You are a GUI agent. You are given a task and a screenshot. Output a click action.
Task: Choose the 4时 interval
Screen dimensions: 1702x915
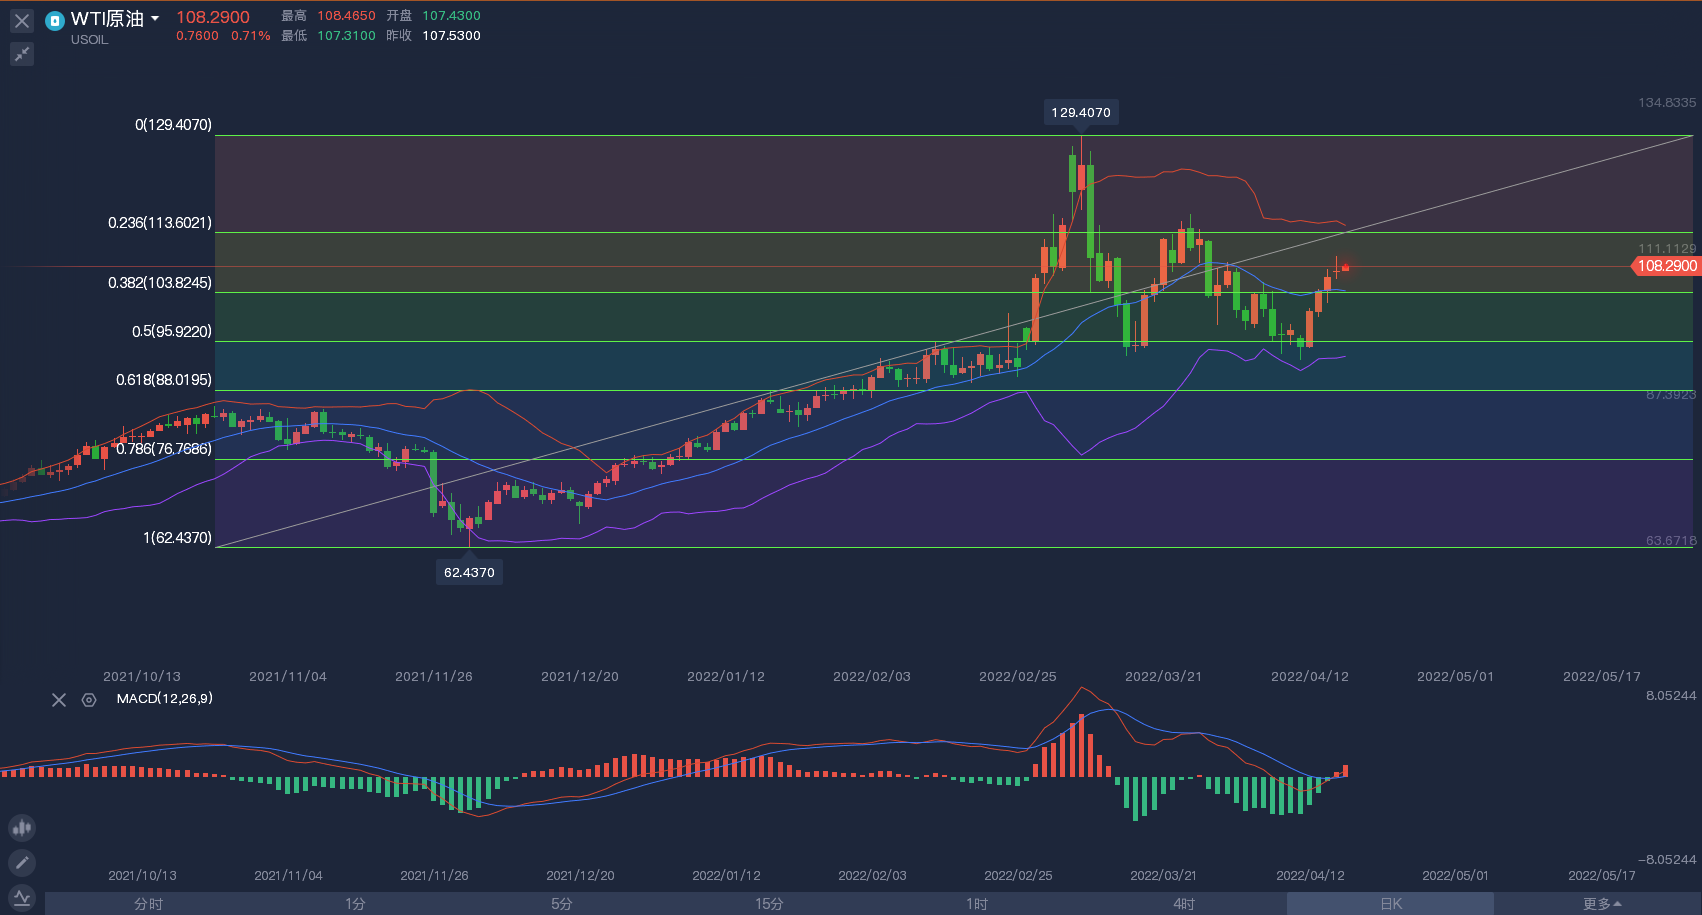click(1184, 904)
